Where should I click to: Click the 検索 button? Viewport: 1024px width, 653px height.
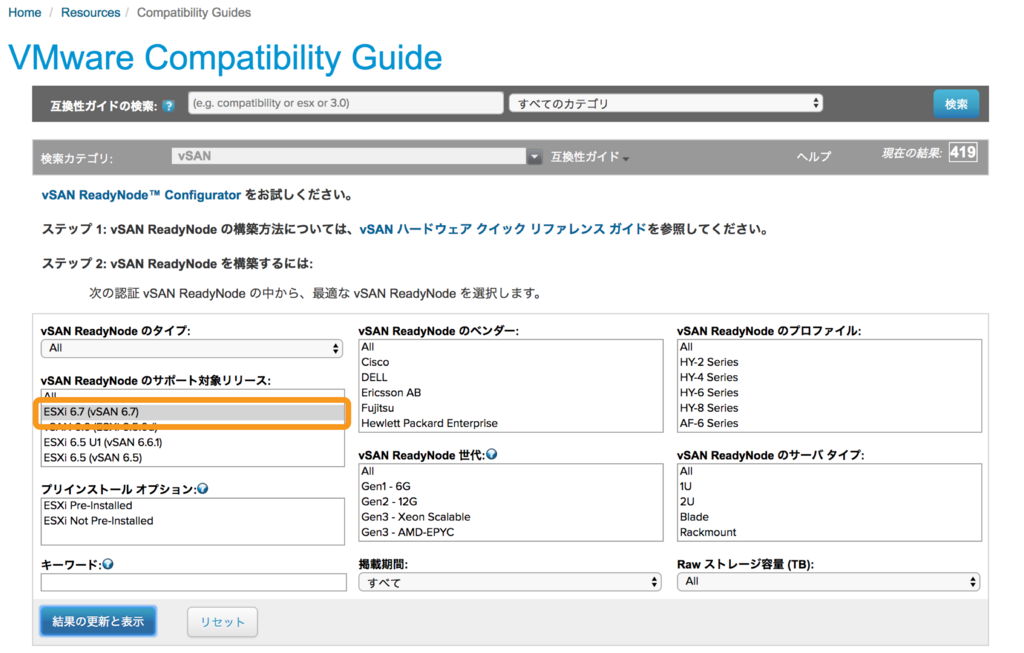(956, 104)
